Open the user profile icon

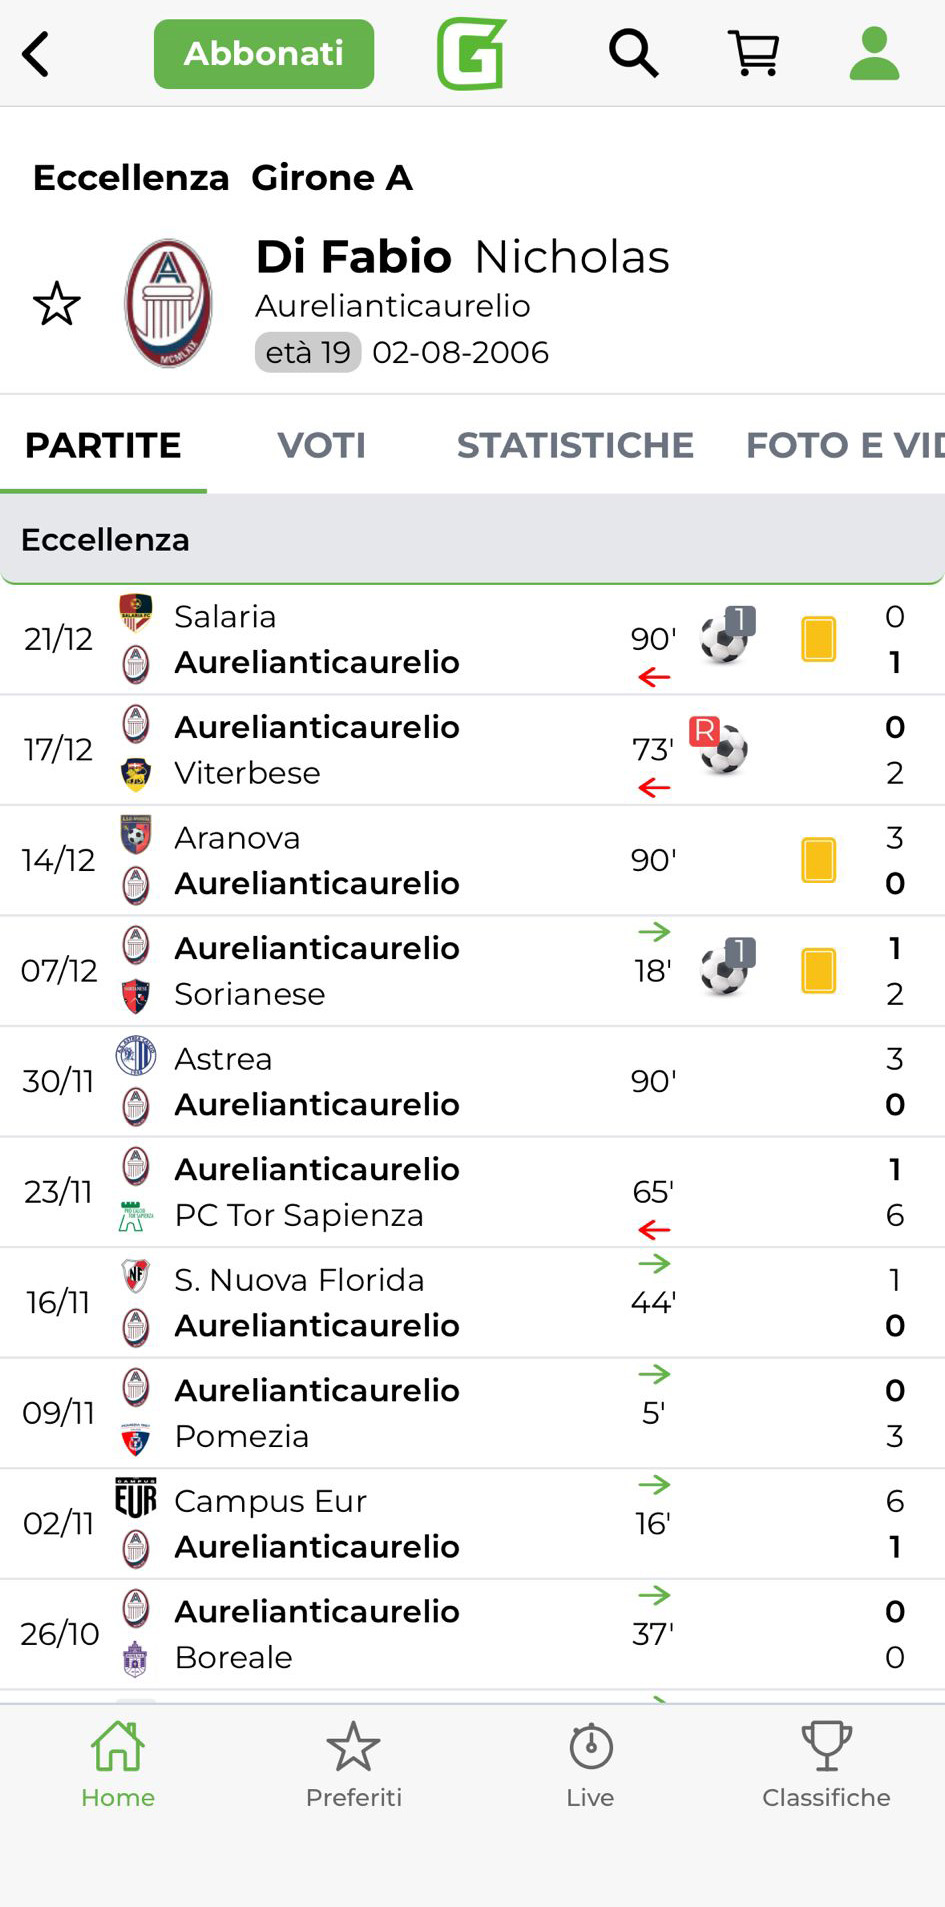click(874, 53)
